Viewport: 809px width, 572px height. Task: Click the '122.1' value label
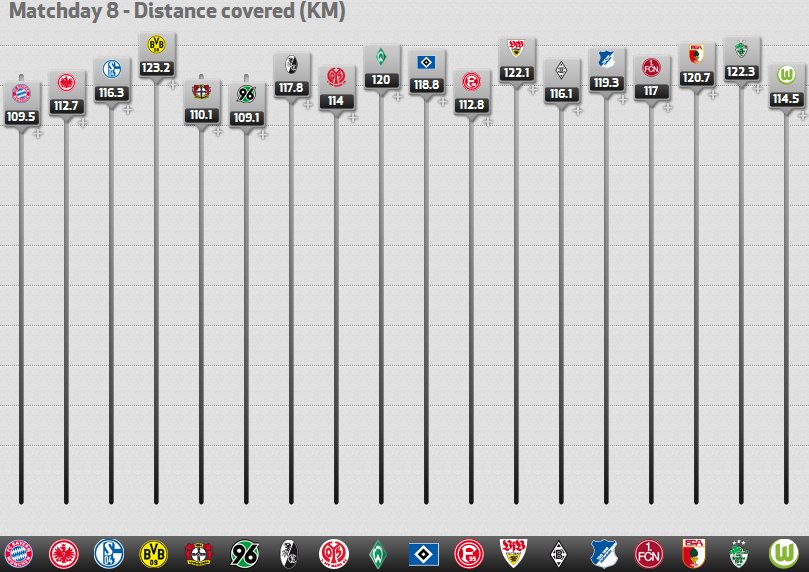516,73
